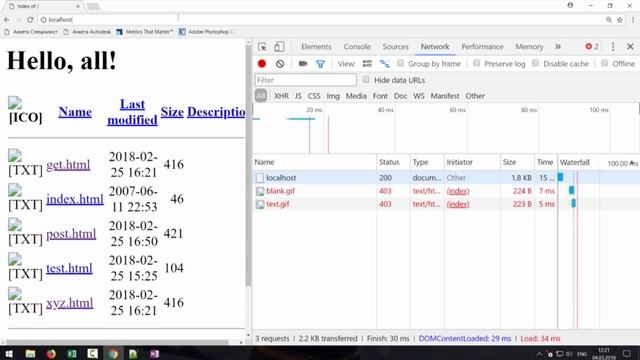Filter requests by Font
This screenshot has width=640, height=360.
click(380, 96)
